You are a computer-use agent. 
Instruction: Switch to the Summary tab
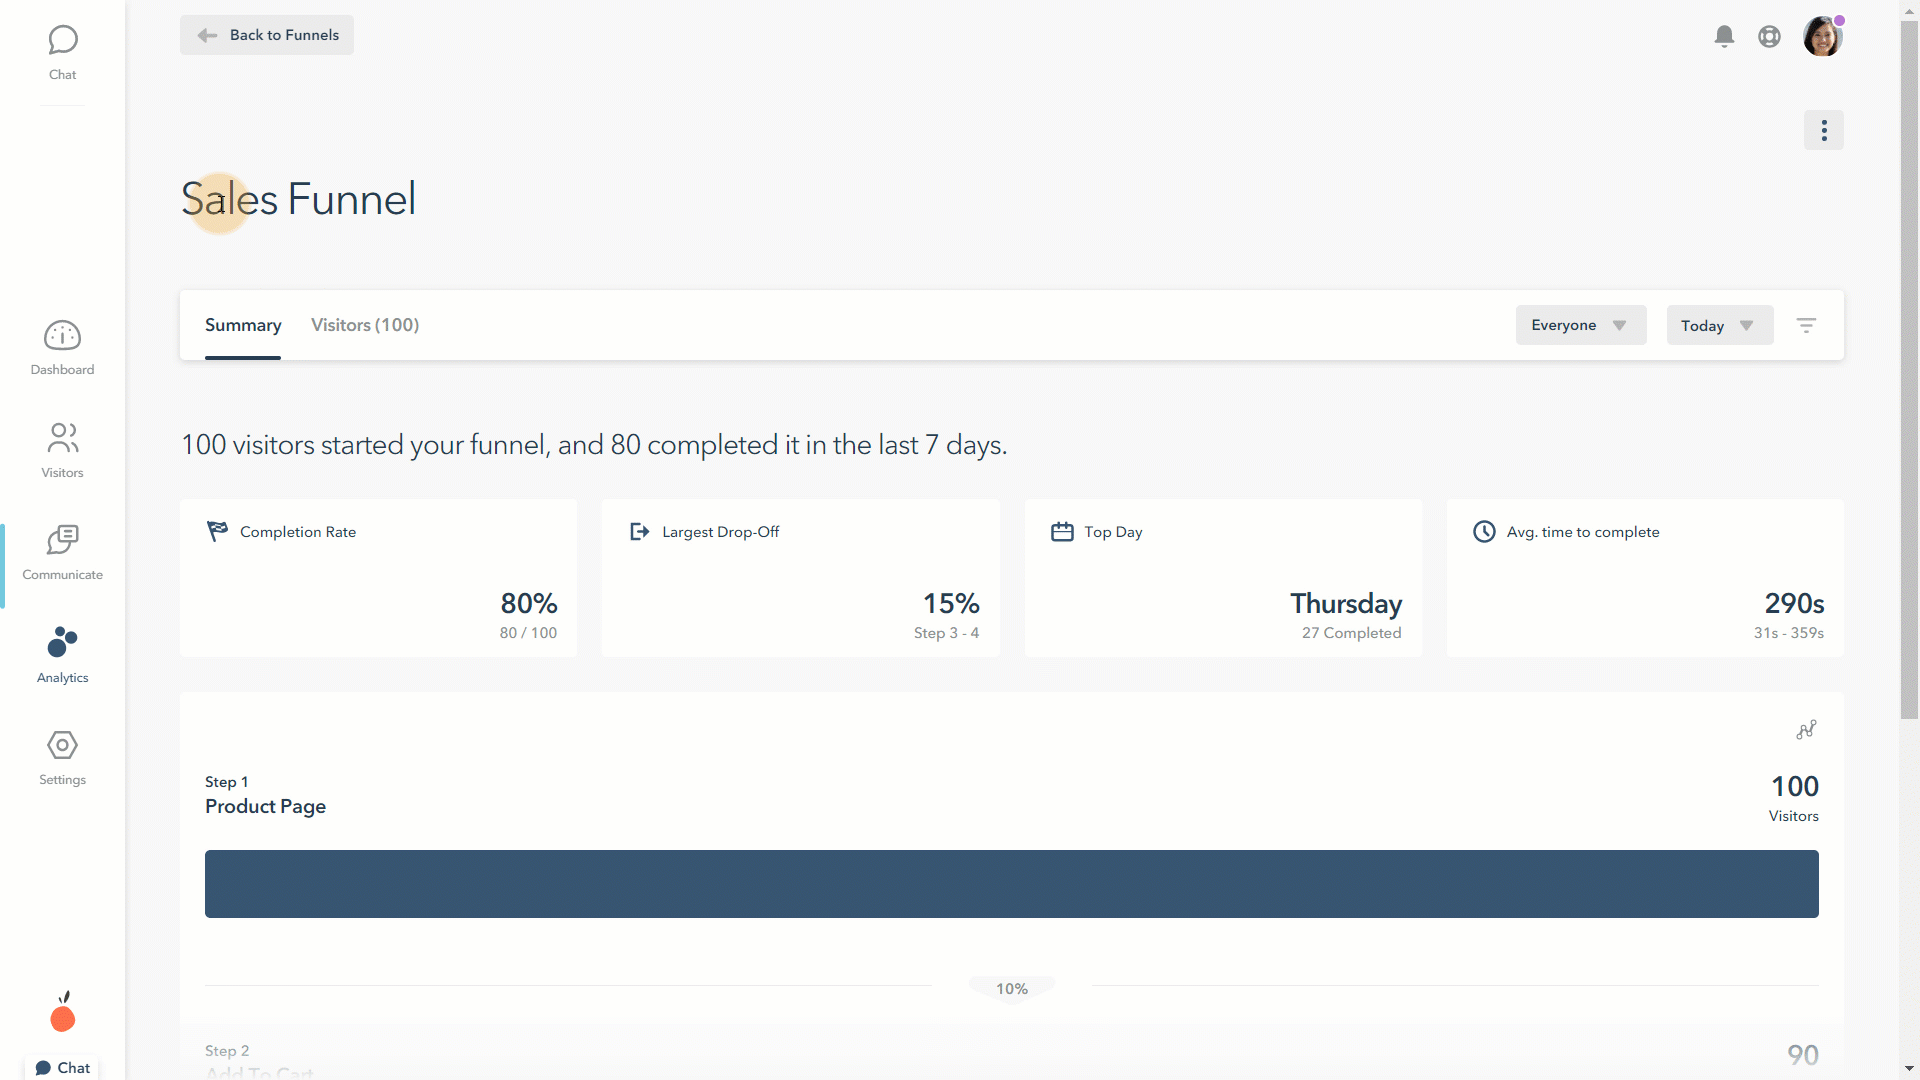pyautogui.click(x=243, y=325)
